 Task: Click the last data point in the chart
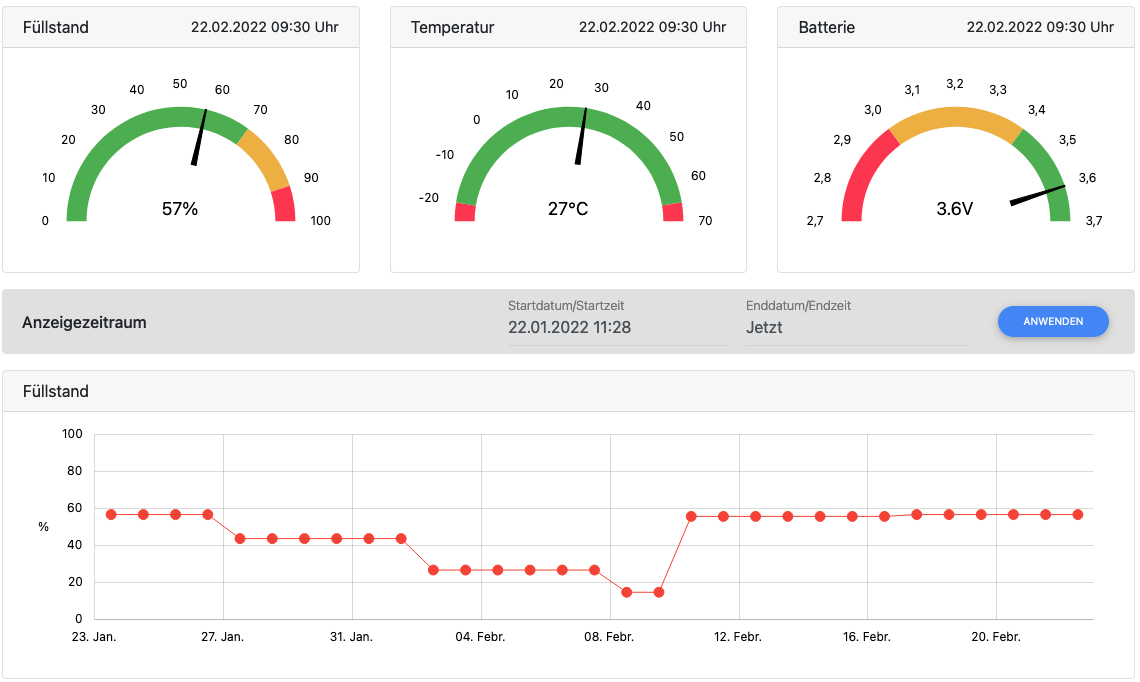pyautogui.click(x=1078, y=514)
